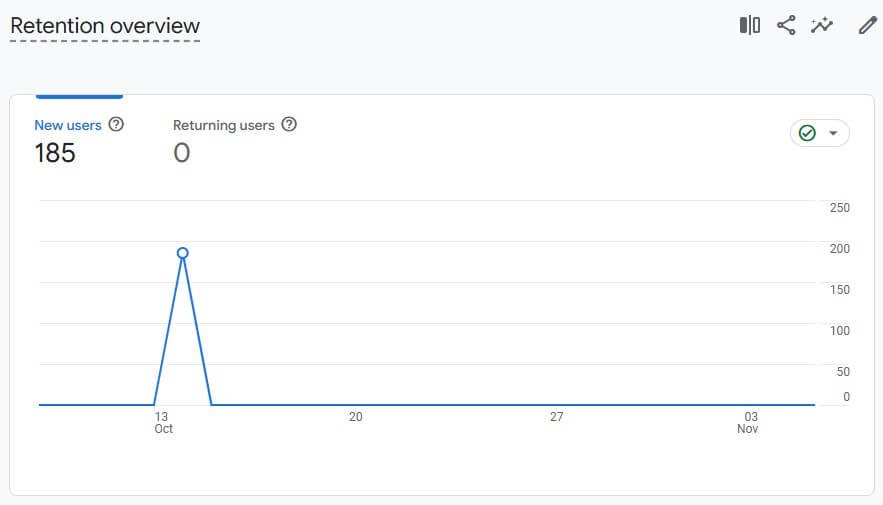Viewport: 883px width, 505px height.
Task: Click the 27 date axis label
Action: click(557, 417)
